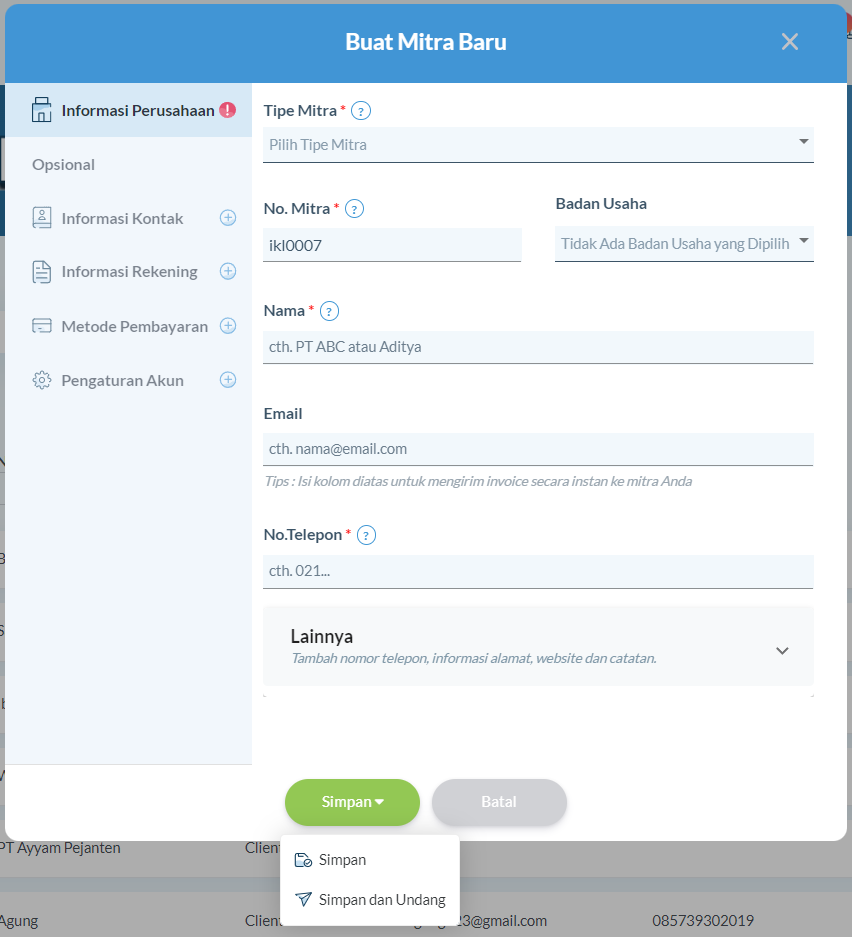Open the Pilih Tipe Mitra dropdown

[x=538, y=145]
